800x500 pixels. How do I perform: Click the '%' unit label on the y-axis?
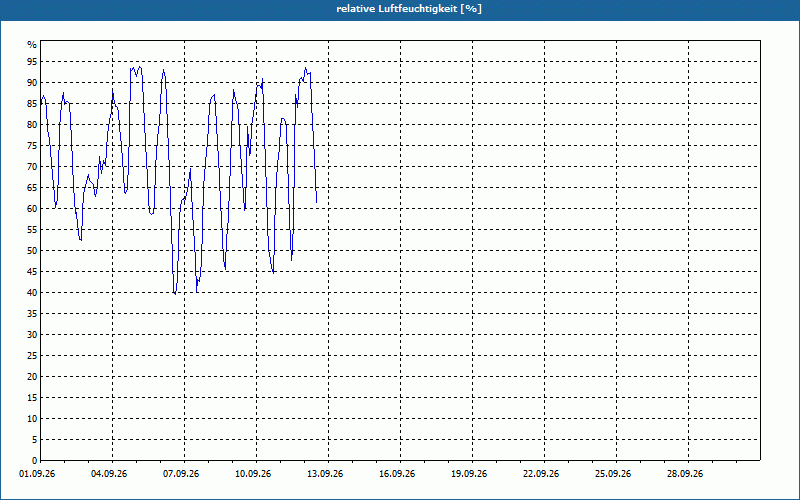pyautogui.click(x=32, y=44)
